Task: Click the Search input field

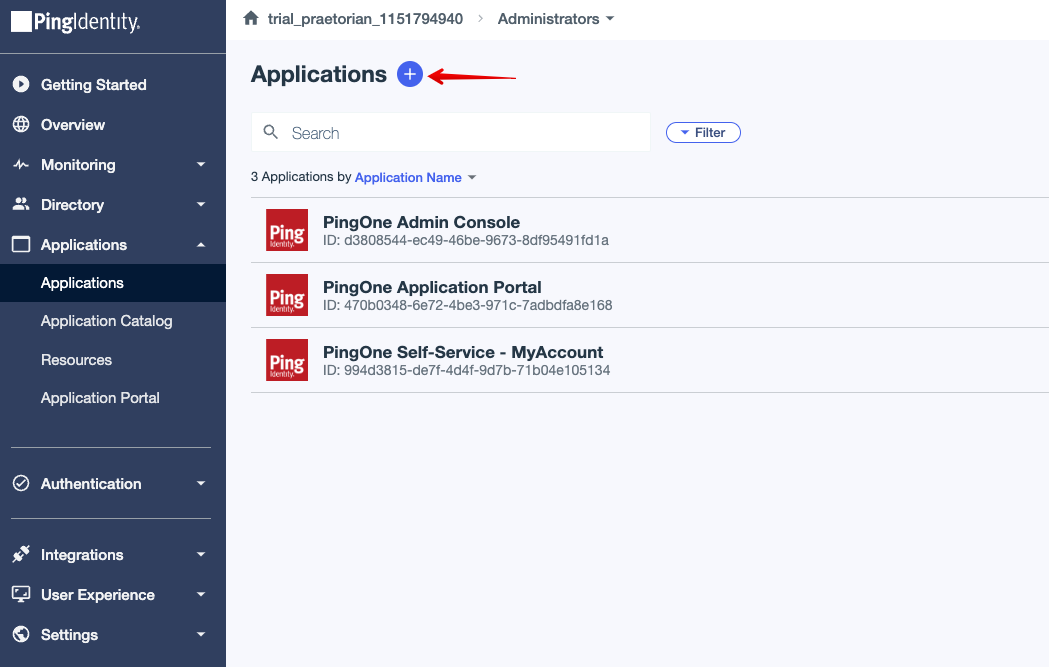Action: point(451,132)
